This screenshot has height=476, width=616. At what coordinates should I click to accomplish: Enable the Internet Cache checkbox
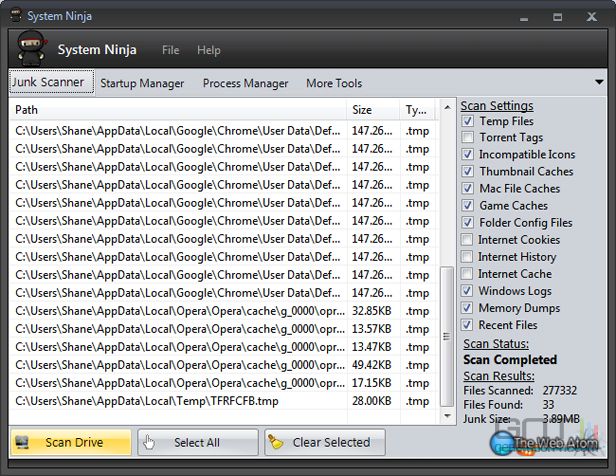[x=467, y=274]
